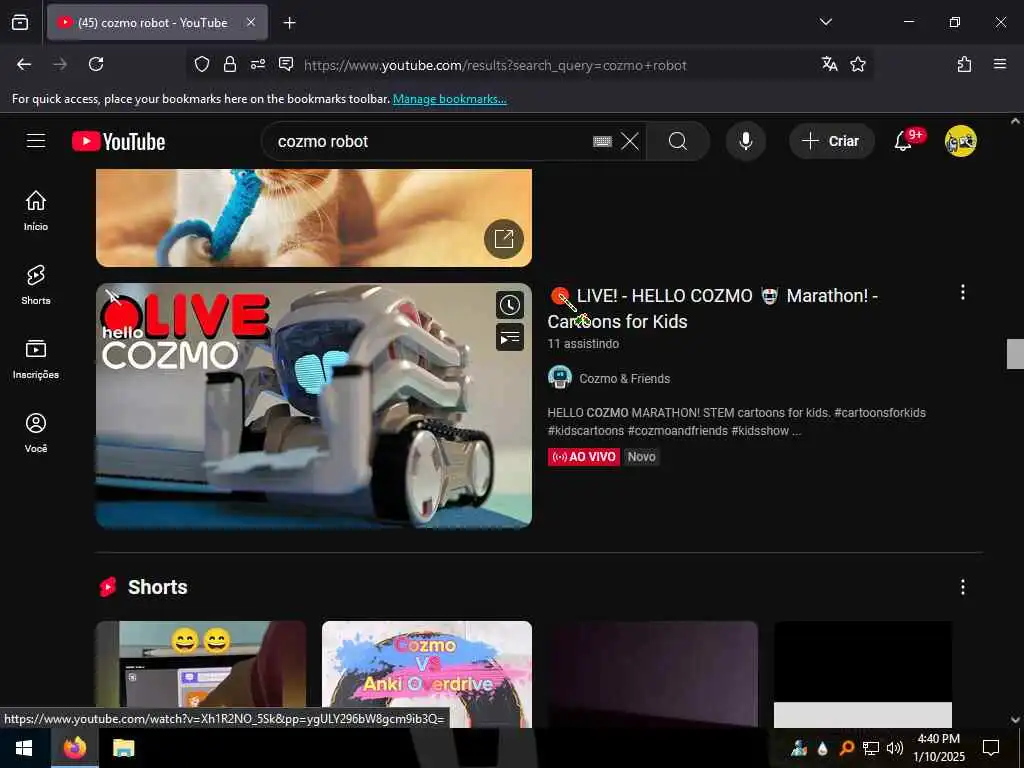
Task: Click the Firefox View icon
Action: tap(20, 22)
